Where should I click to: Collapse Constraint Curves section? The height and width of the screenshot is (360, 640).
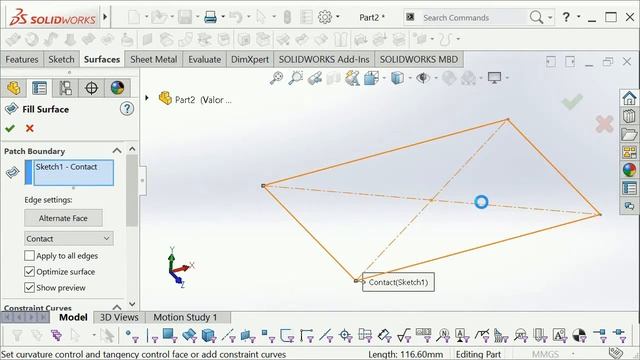(x=117, y=307)
